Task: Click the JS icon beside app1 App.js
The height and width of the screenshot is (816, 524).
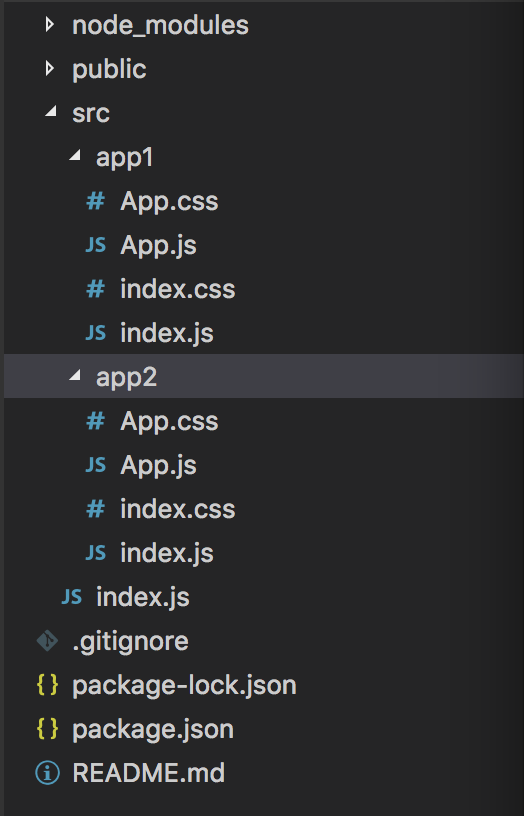Action: coord(96,245)
